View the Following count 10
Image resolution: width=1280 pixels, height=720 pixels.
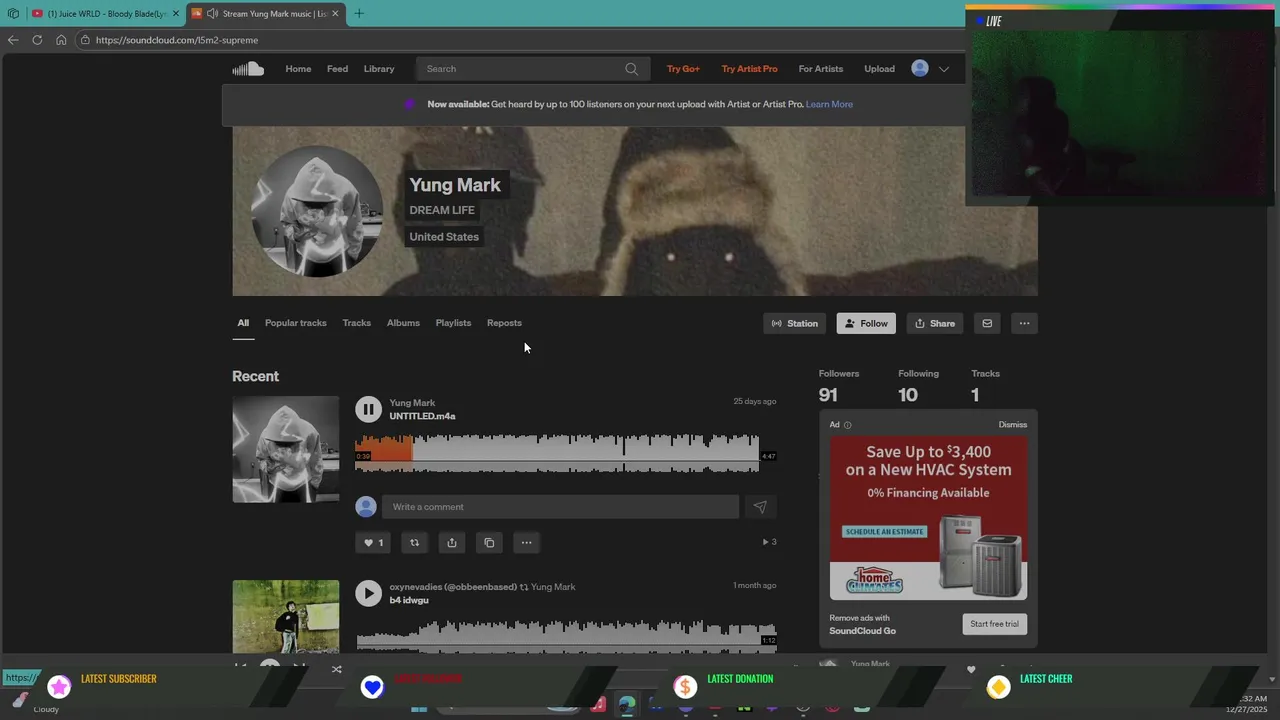(907, 395)
